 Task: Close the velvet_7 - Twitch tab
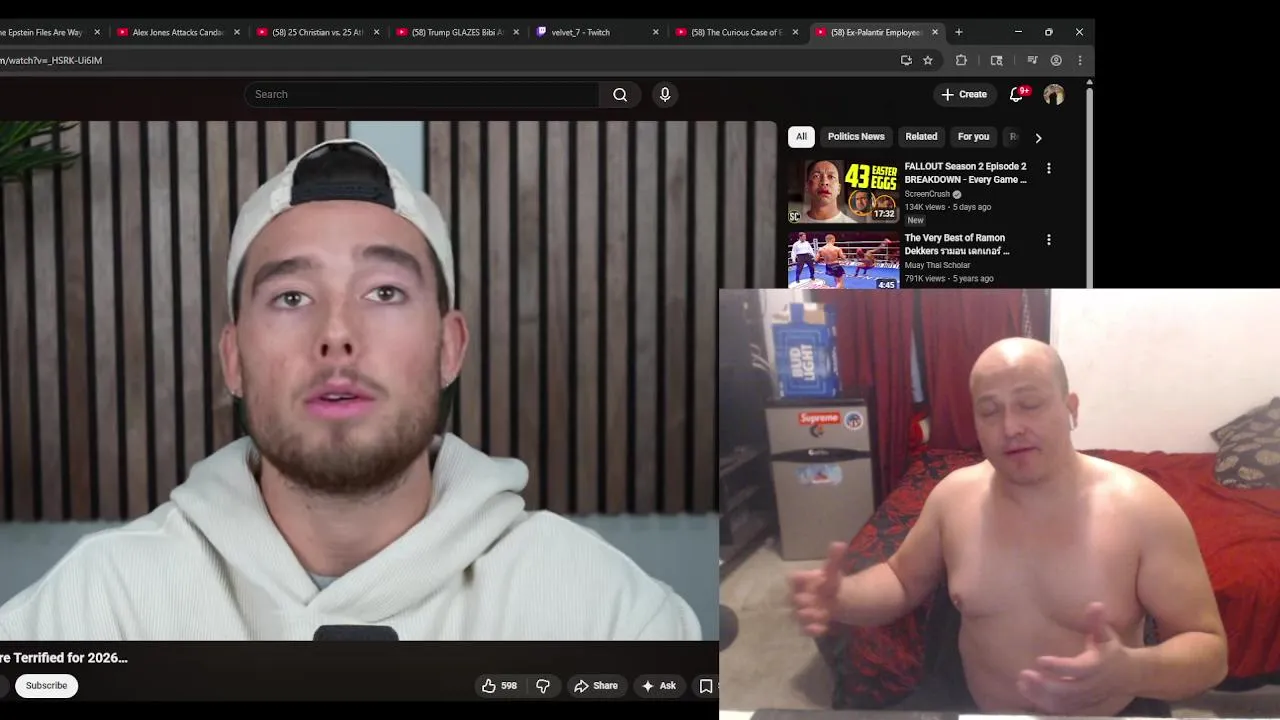point(656,32)
